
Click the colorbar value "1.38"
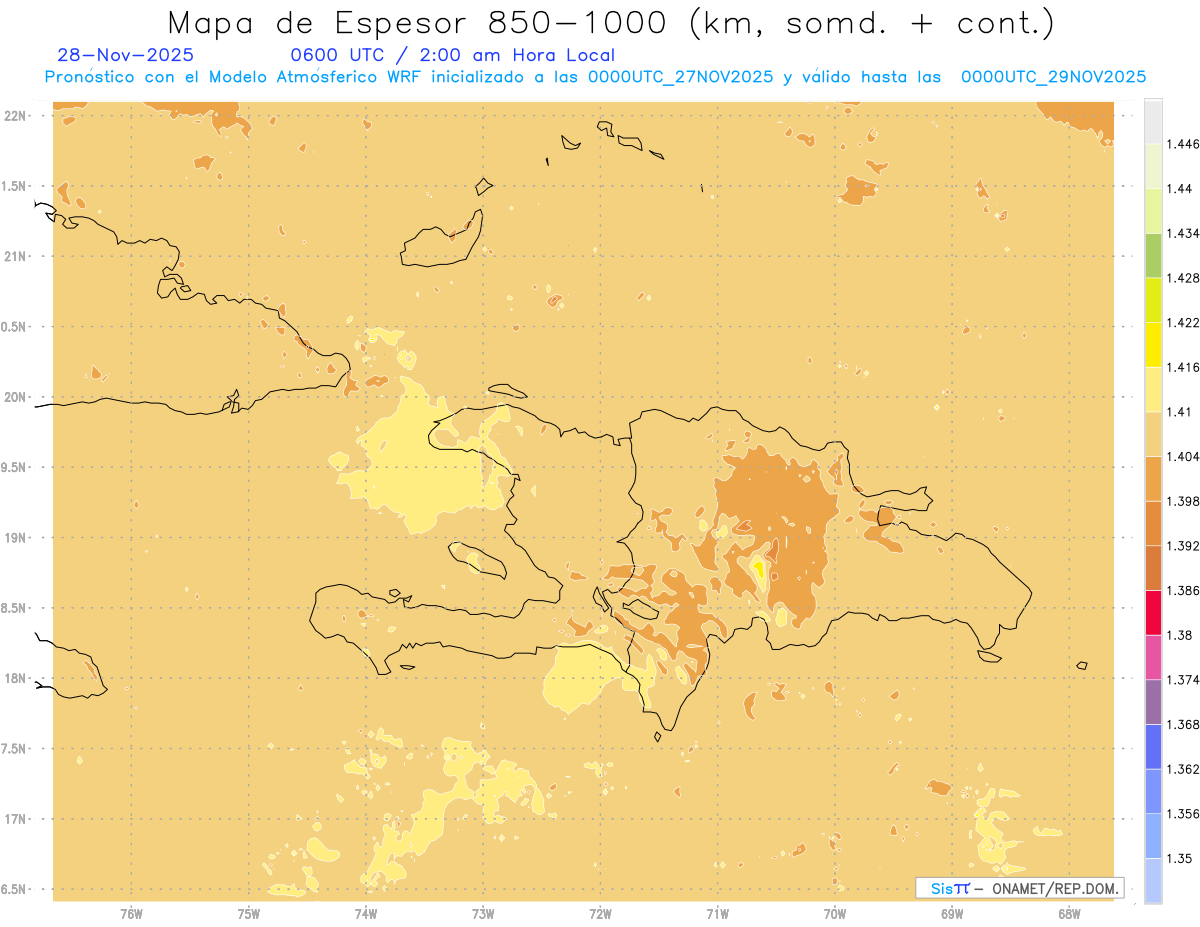coord(1179,635)
